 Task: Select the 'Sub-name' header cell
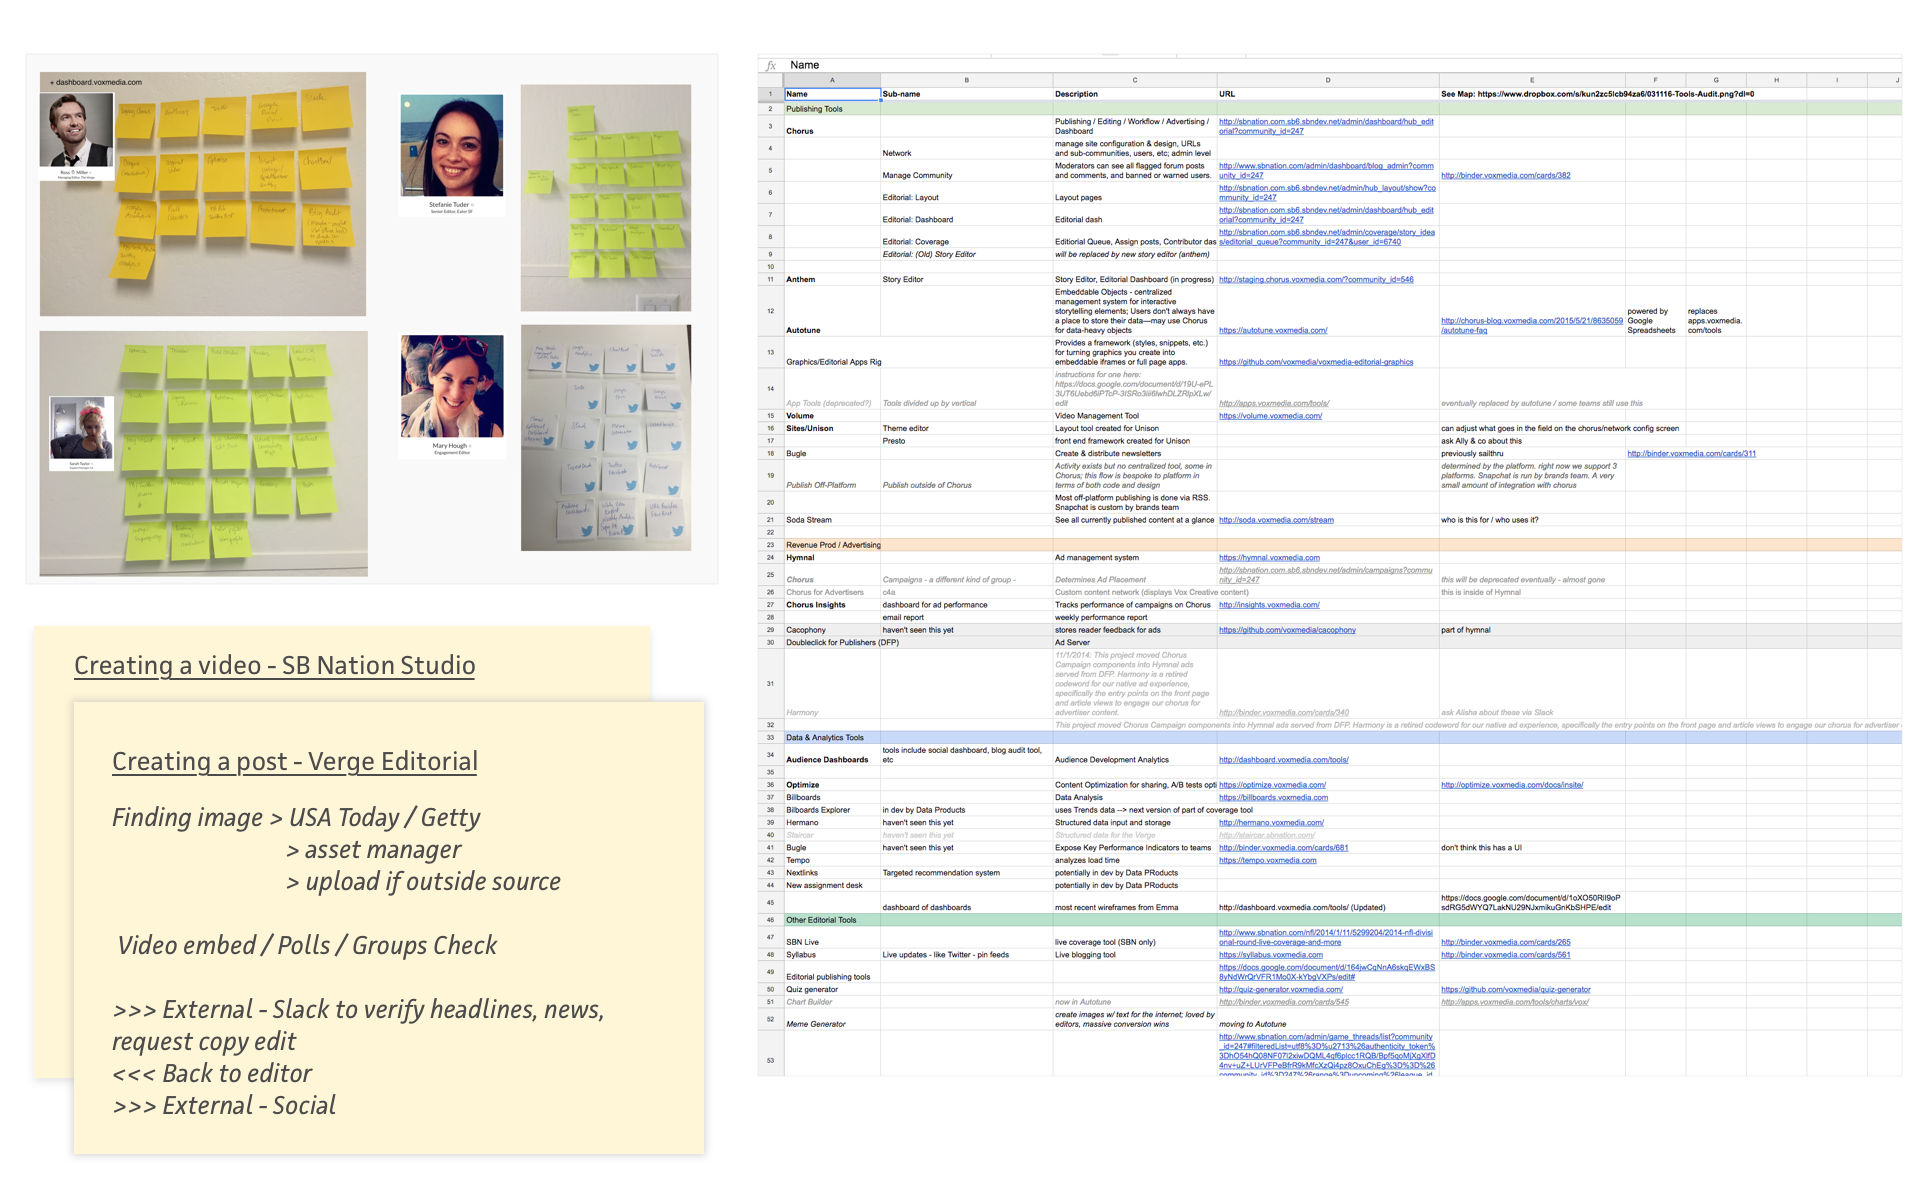(x=966, y=94)
